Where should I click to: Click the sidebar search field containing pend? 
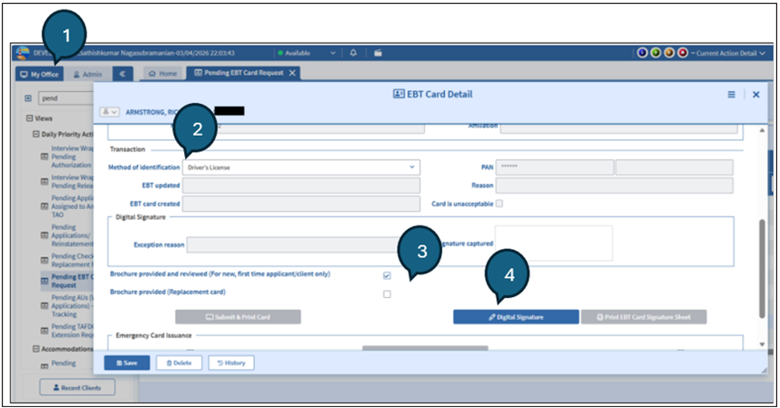[66, 98]
